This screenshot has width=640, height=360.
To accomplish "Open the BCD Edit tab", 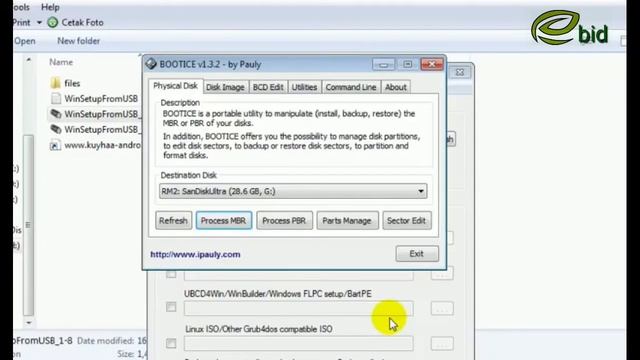I will click(x=268, y=87).
